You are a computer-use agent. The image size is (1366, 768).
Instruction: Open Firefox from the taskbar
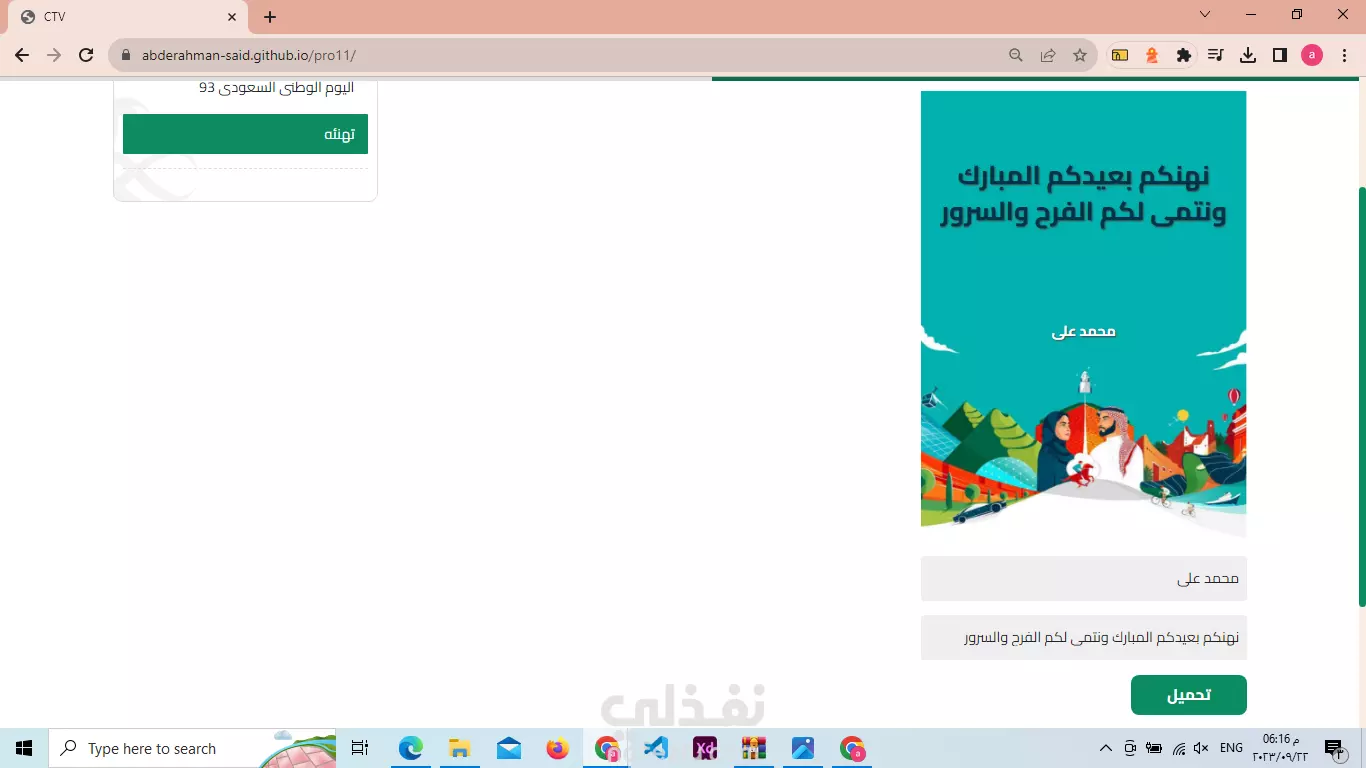click(x=557, y=748)
